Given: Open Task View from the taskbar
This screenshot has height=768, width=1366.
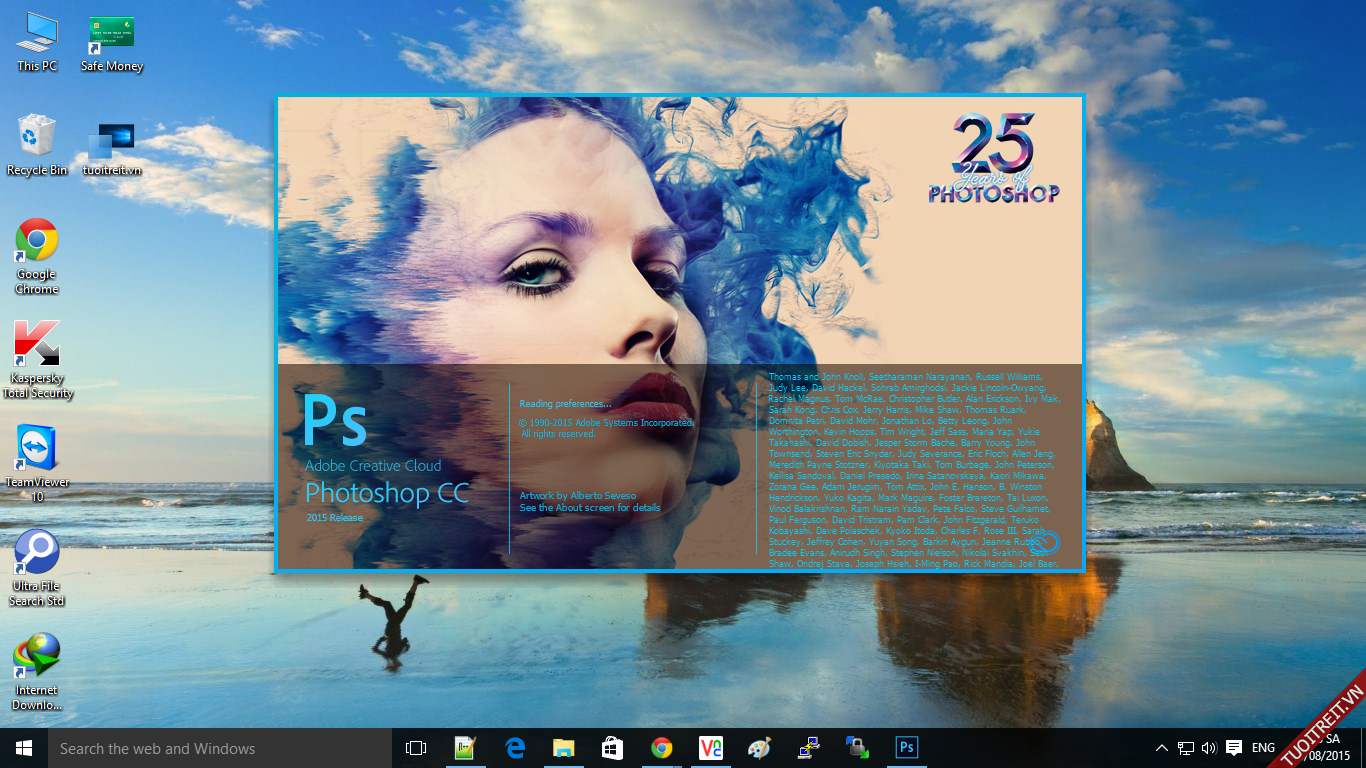Looking at the screenshot, I should click(x=416, y=748).
